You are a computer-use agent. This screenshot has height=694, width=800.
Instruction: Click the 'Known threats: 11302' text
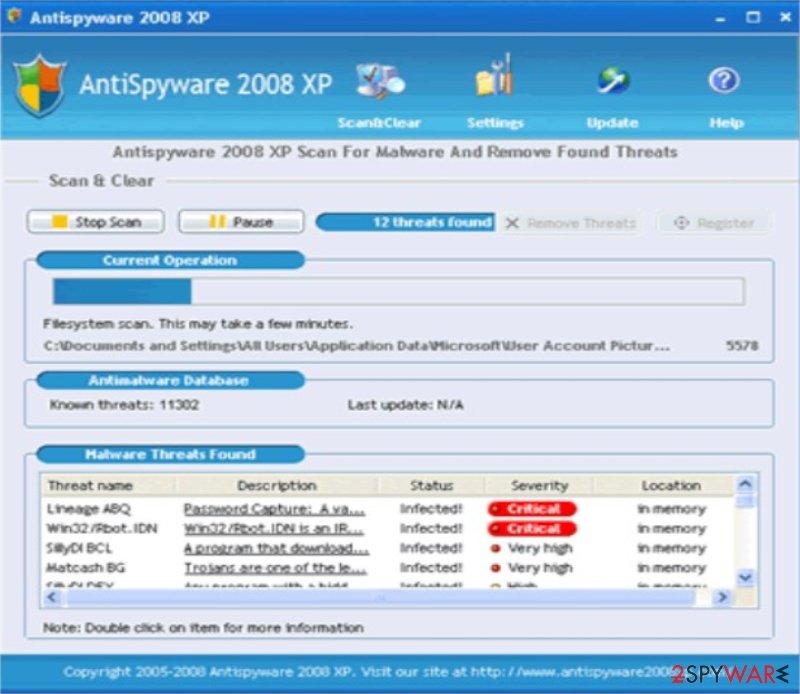(124, 405)
